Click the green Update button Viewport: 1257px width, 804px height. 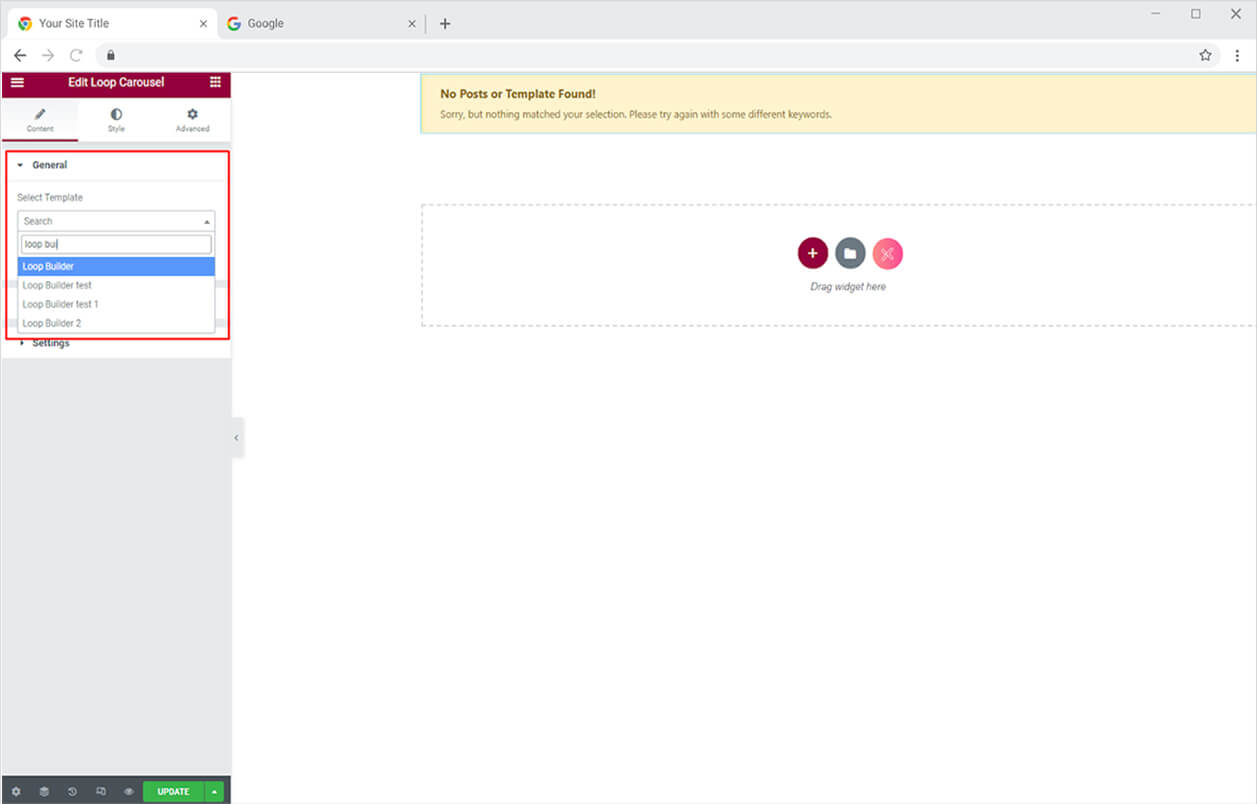coord(173,791)
